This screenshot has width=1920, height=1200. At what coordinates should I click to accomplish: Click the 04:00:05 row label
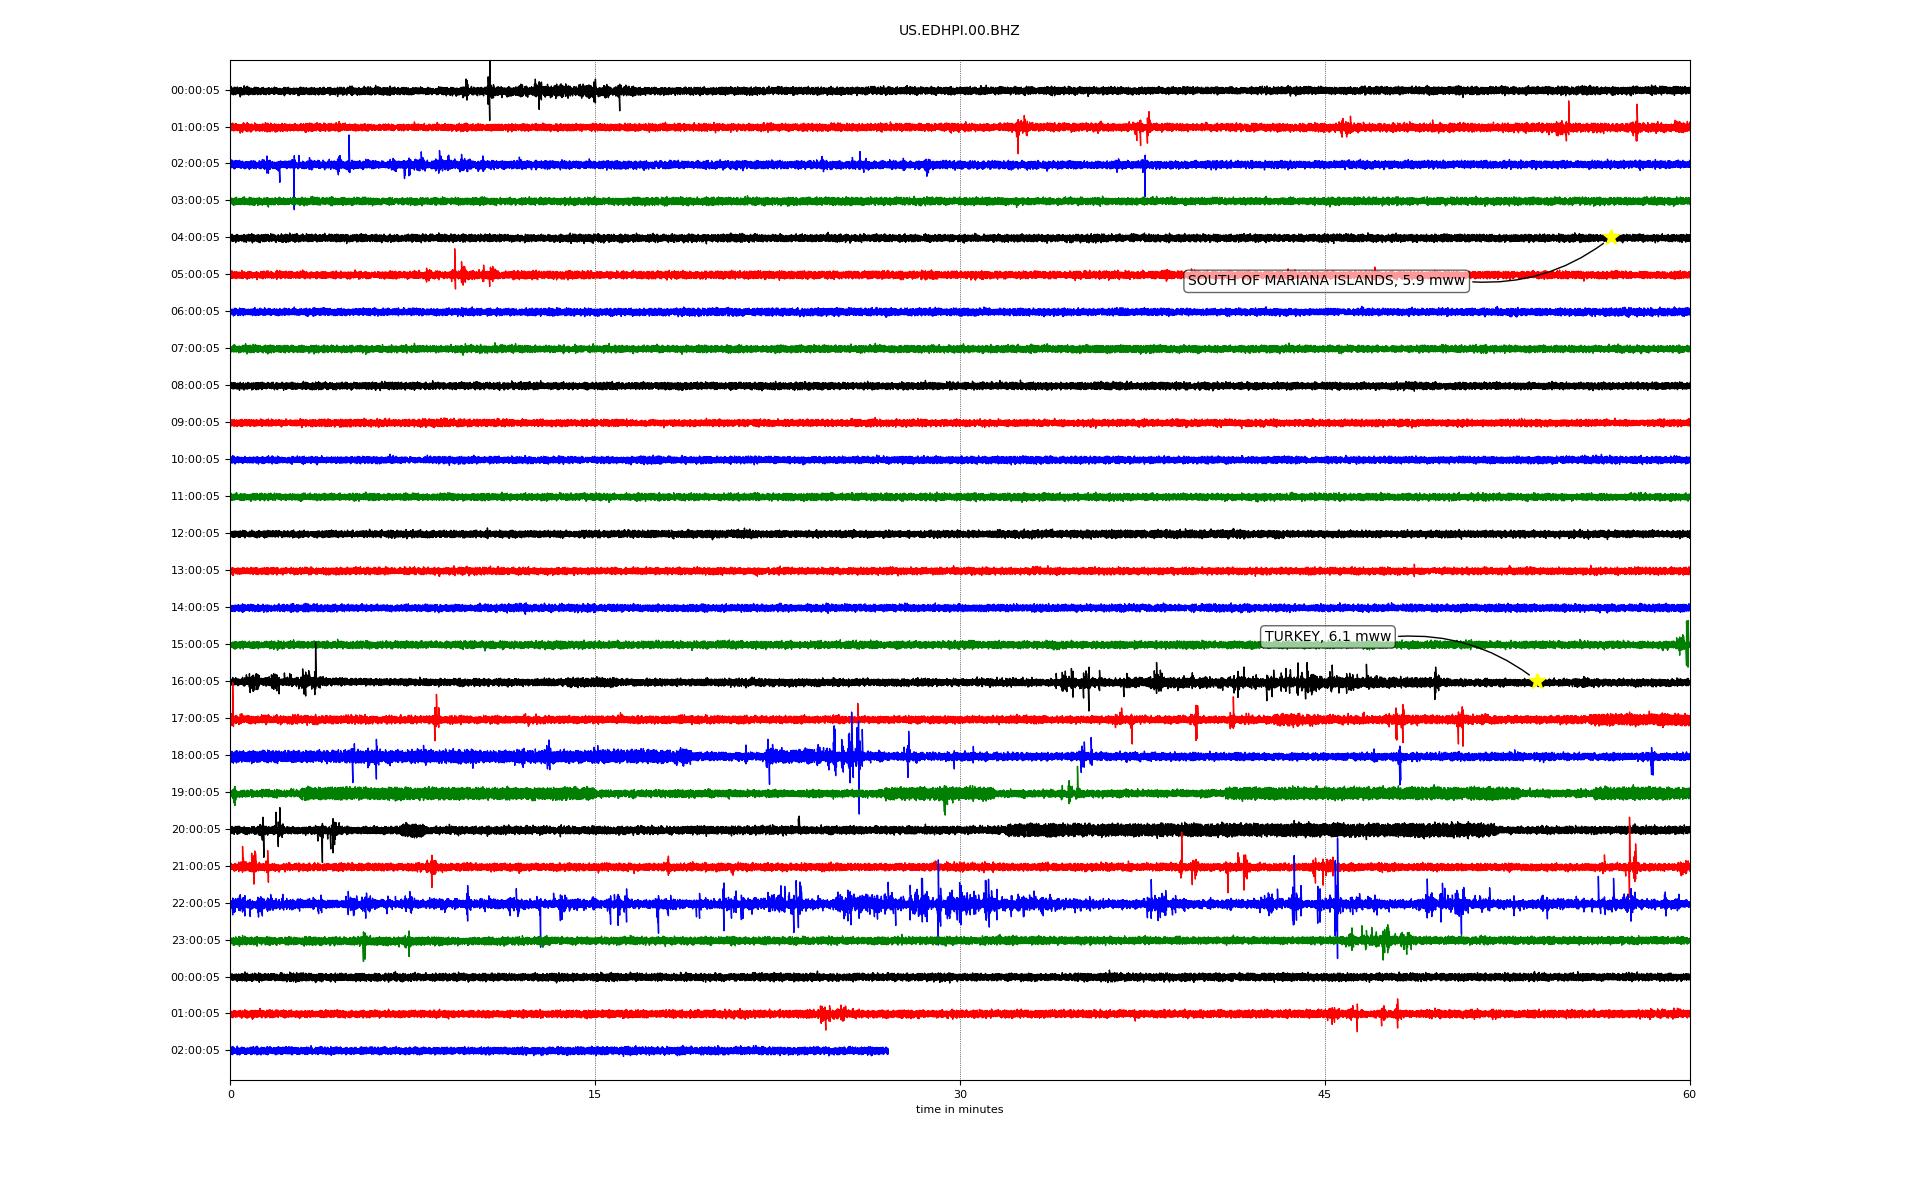[x=195, y=238]
